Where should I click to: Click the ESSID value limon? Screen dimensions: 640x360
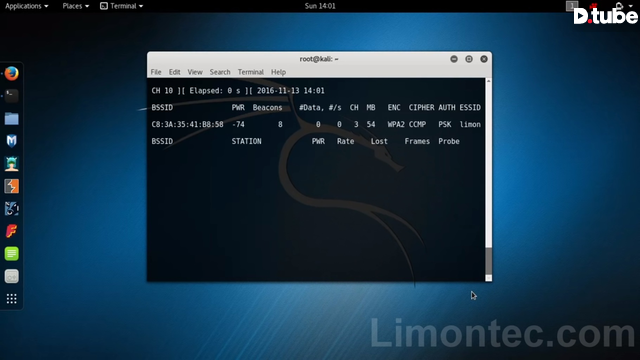click(470, 124)
